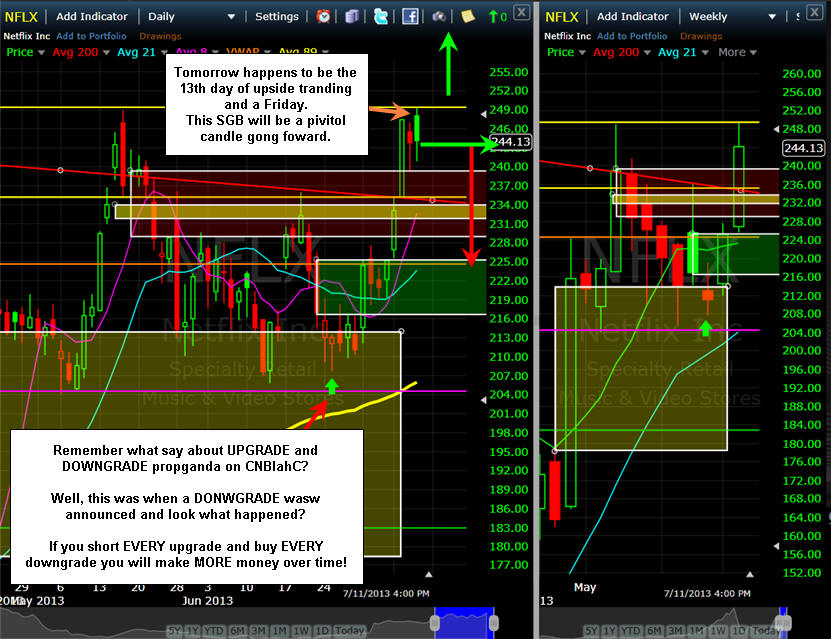Grab the right handle of Daily range slider
831x639 pixels.
point(493,623)
